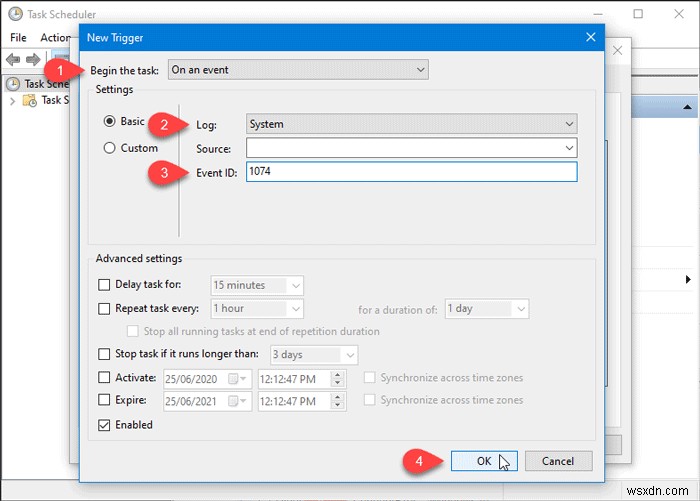
Task: Check Synchronize across time zones for Activate
Action: coord(369,378)
